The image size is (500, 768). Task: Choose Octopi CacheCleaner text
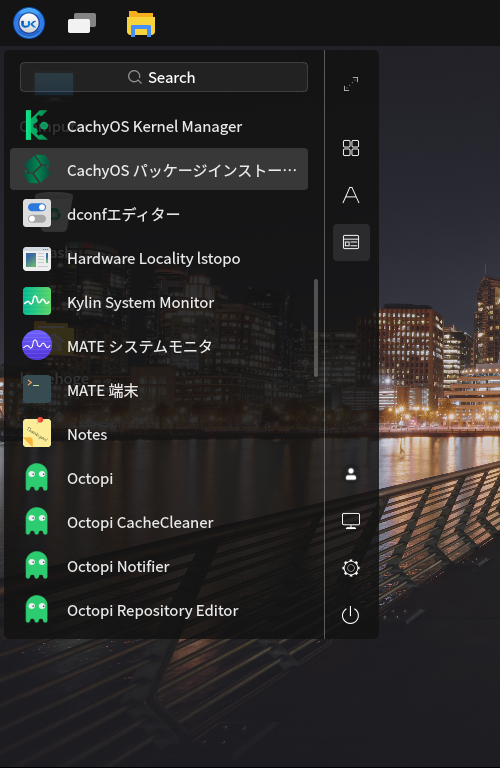coord(140,523)
